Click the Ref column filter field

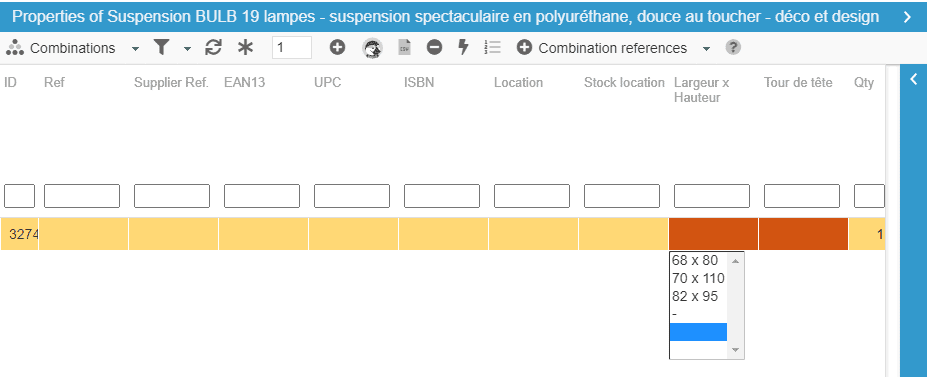(x=82, y=196)
